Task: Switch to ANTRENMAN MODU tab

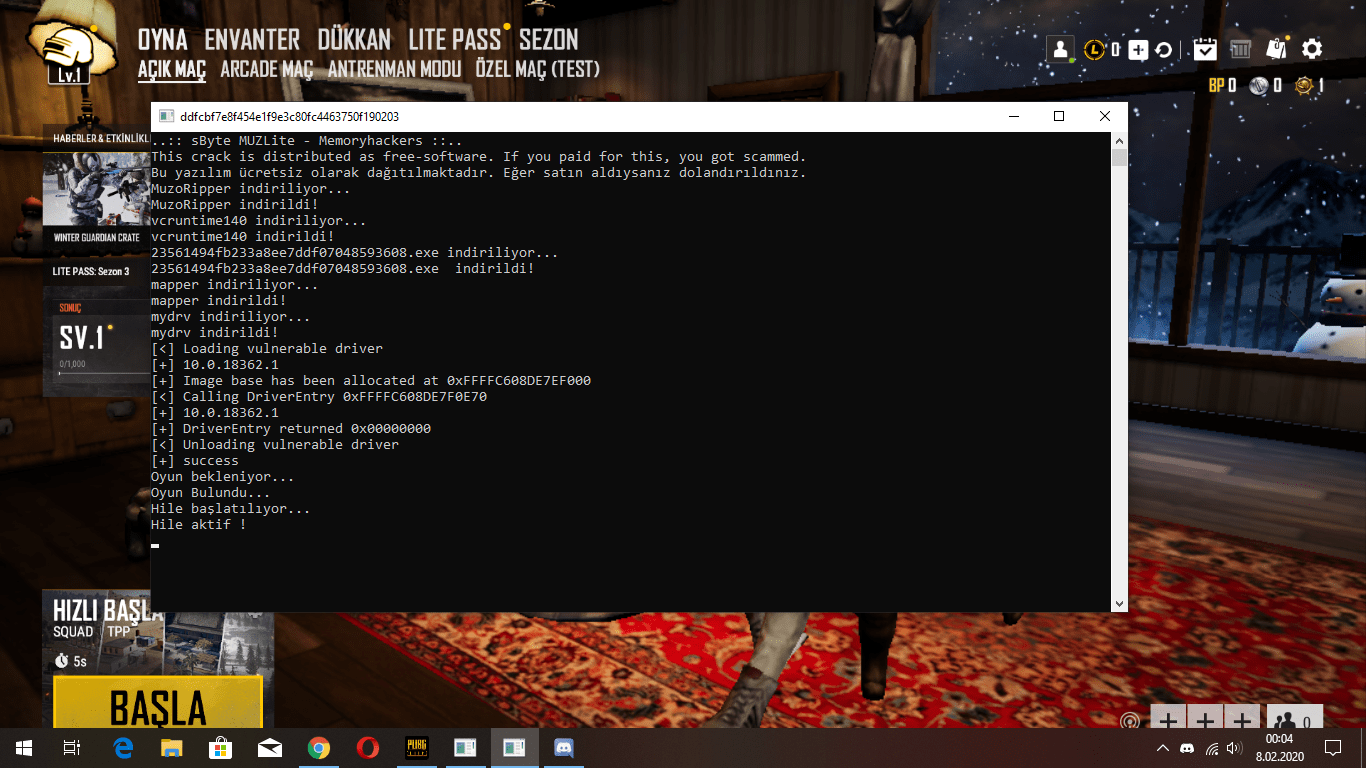Action: (x=394, y=69)
